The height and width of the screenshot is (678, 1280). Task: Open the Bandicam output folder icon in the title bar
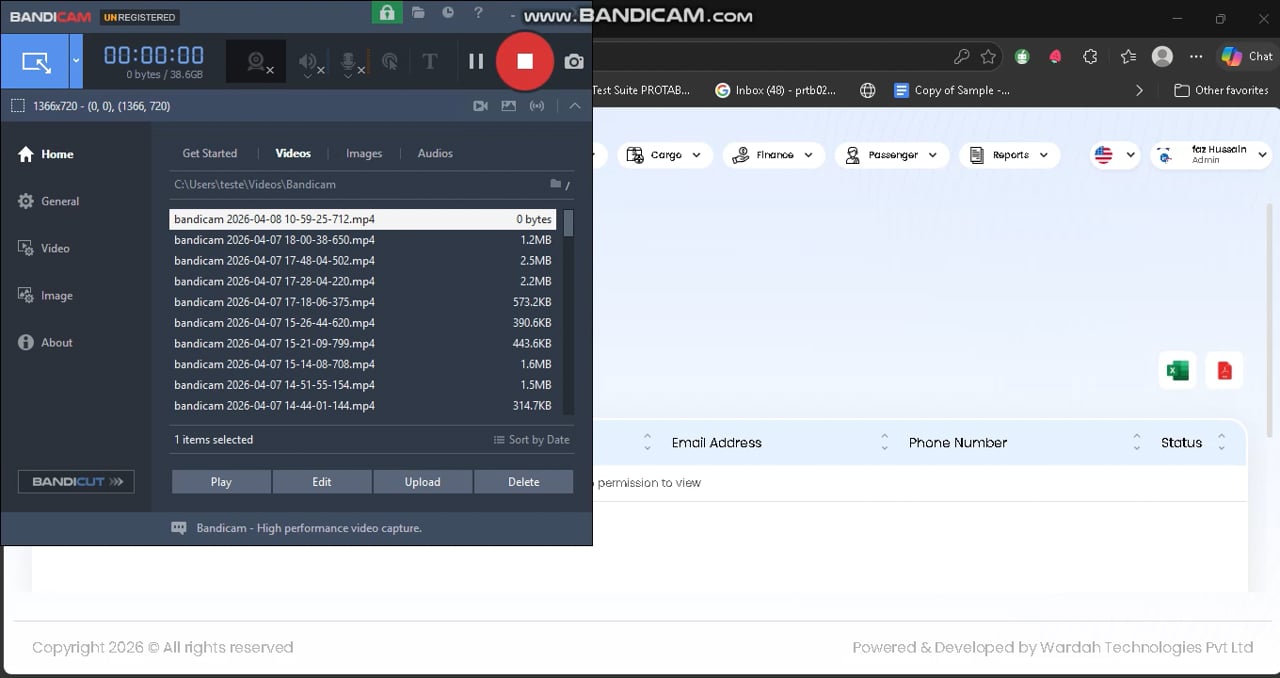click(x=418, y=13)
